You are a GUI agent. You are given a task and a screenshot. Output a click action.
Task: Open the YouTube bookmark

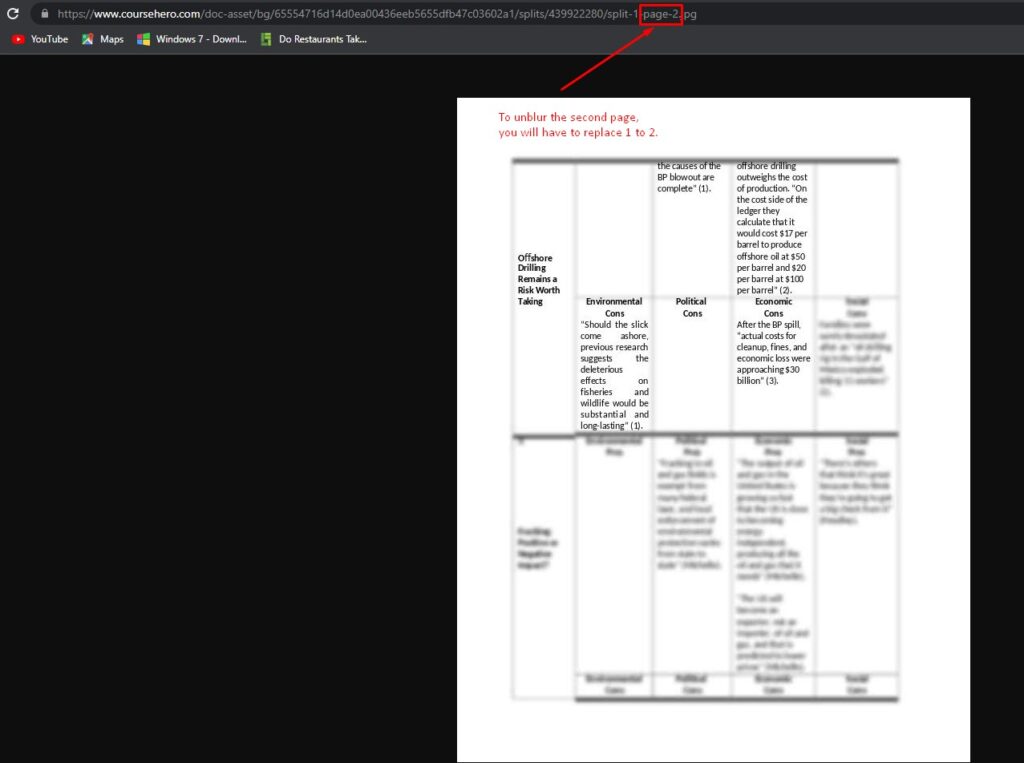pos(40,39)
